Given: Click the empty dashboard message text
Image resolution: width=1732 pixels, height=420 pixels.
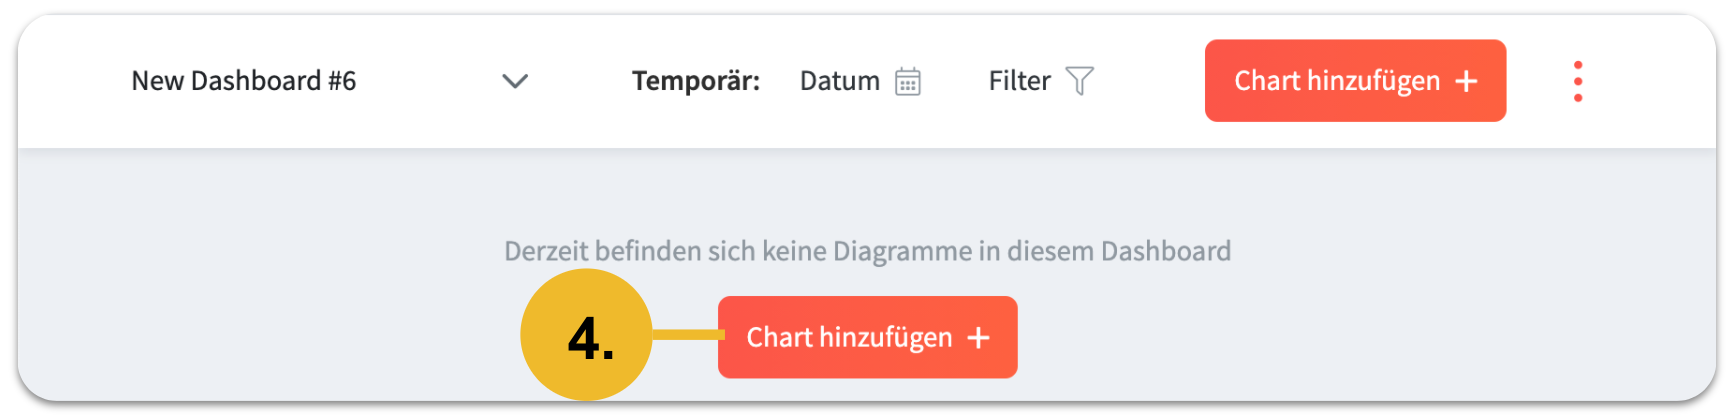Looking at the screenshot, I should coord(867,251).
